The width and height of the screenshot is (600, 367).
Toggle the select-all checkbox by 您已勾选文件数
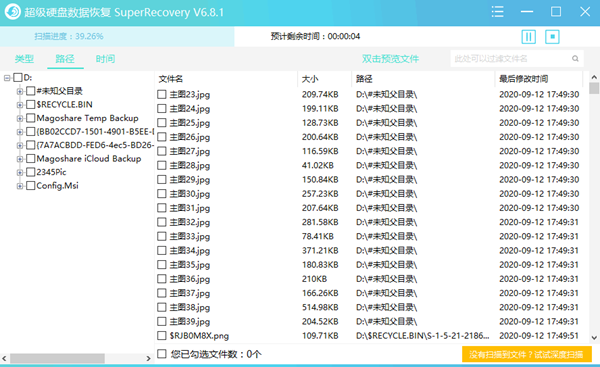point(162,354)
